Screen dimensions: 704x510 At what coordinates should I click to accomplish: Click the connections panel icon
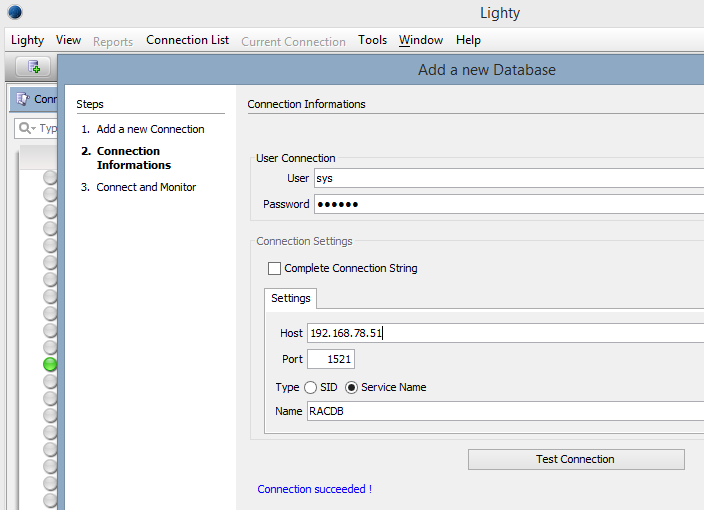tap(23, 99)
